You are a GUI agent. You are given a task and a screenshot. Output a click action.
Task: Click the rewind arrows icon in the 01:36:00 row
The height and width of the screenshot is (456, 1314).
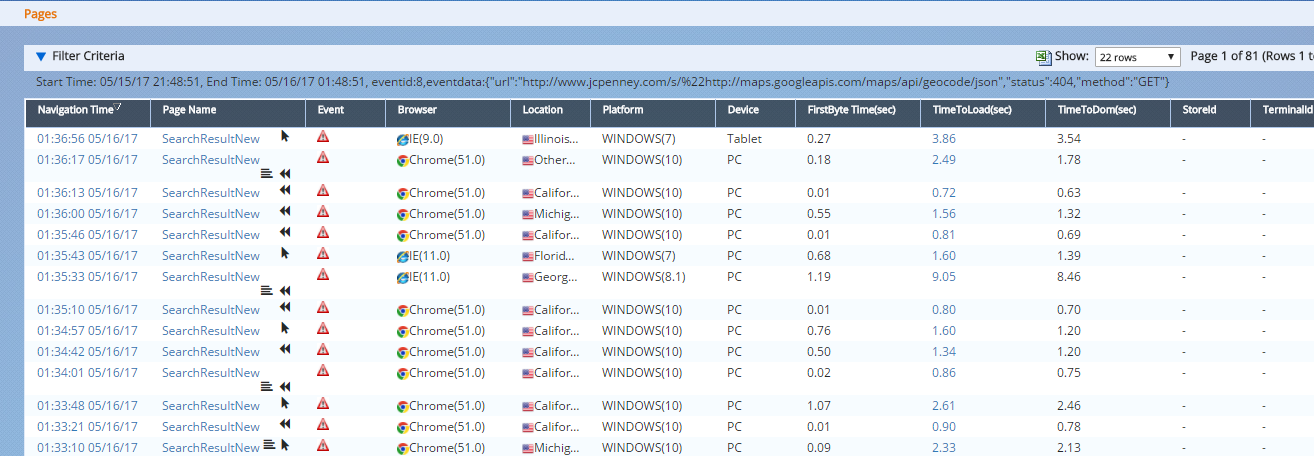point(284,211)
